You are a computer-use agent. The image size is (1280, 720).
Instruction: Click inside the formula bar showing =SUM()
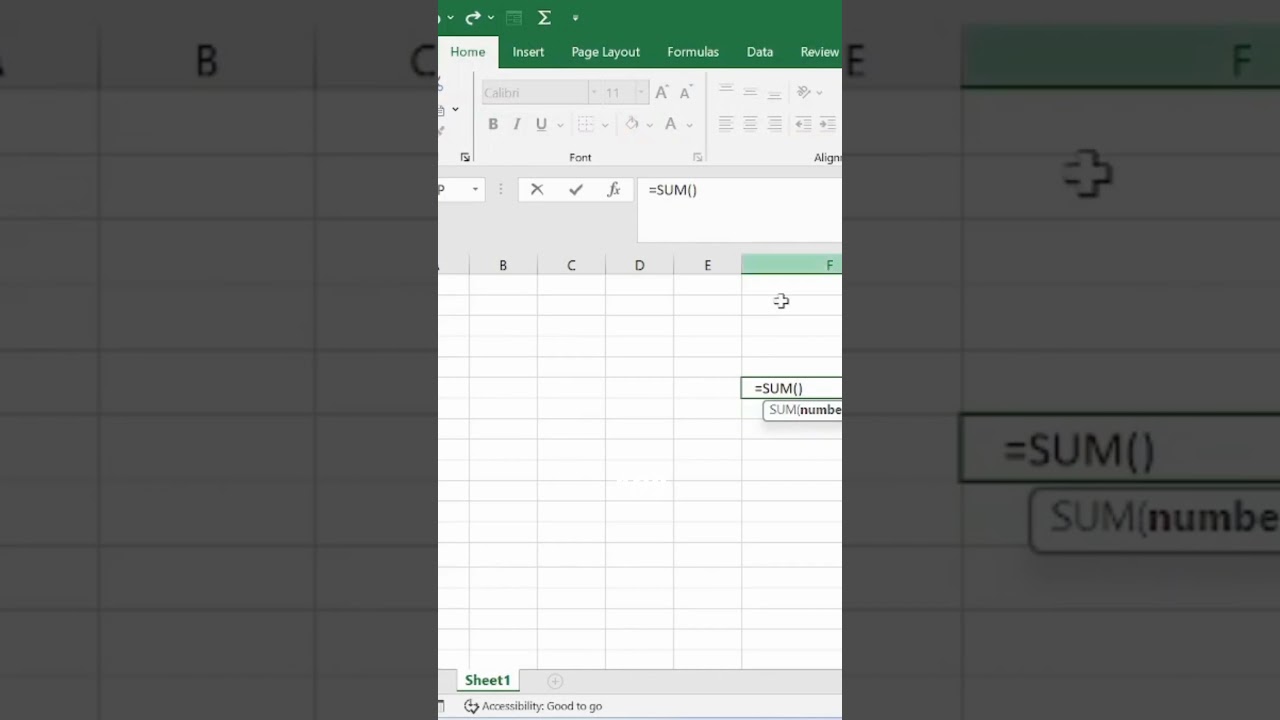pyautogui.click(x=740, y=210)
